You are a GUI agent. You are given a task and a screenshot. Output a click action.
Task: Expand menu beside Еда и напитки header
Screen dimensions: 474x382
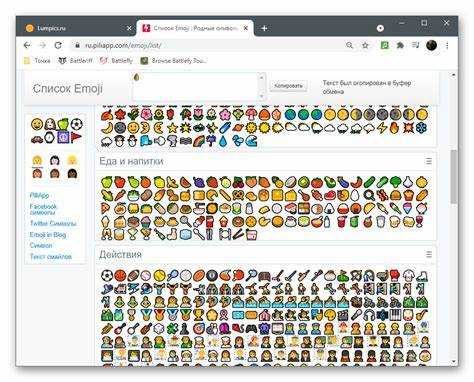coord(429,161)
